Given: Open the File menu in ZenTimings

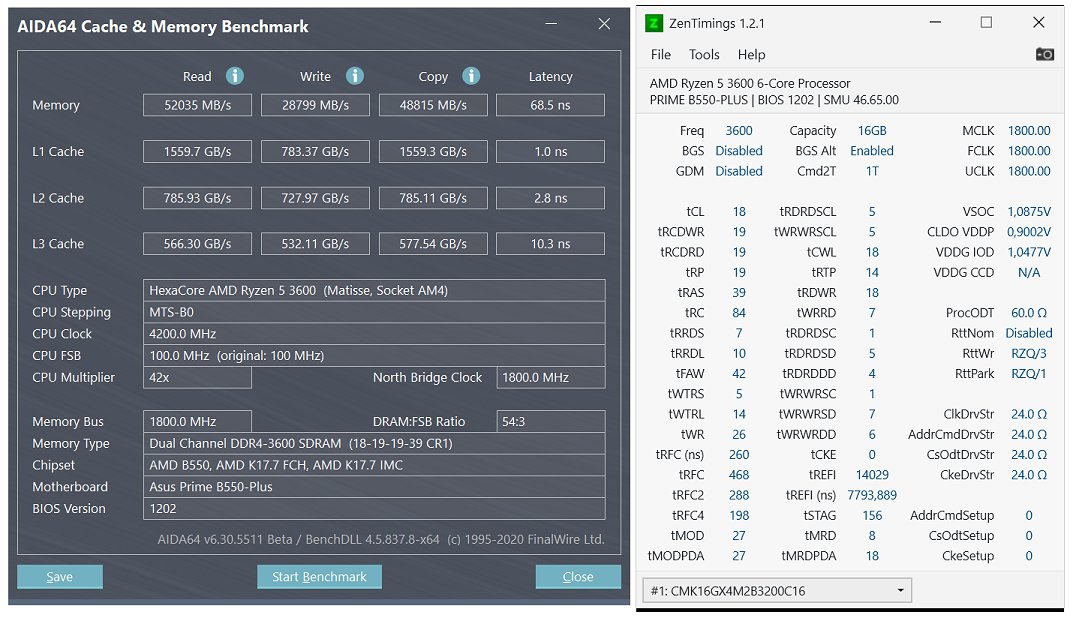Looking at the screenshot, I should pos(660,55).
